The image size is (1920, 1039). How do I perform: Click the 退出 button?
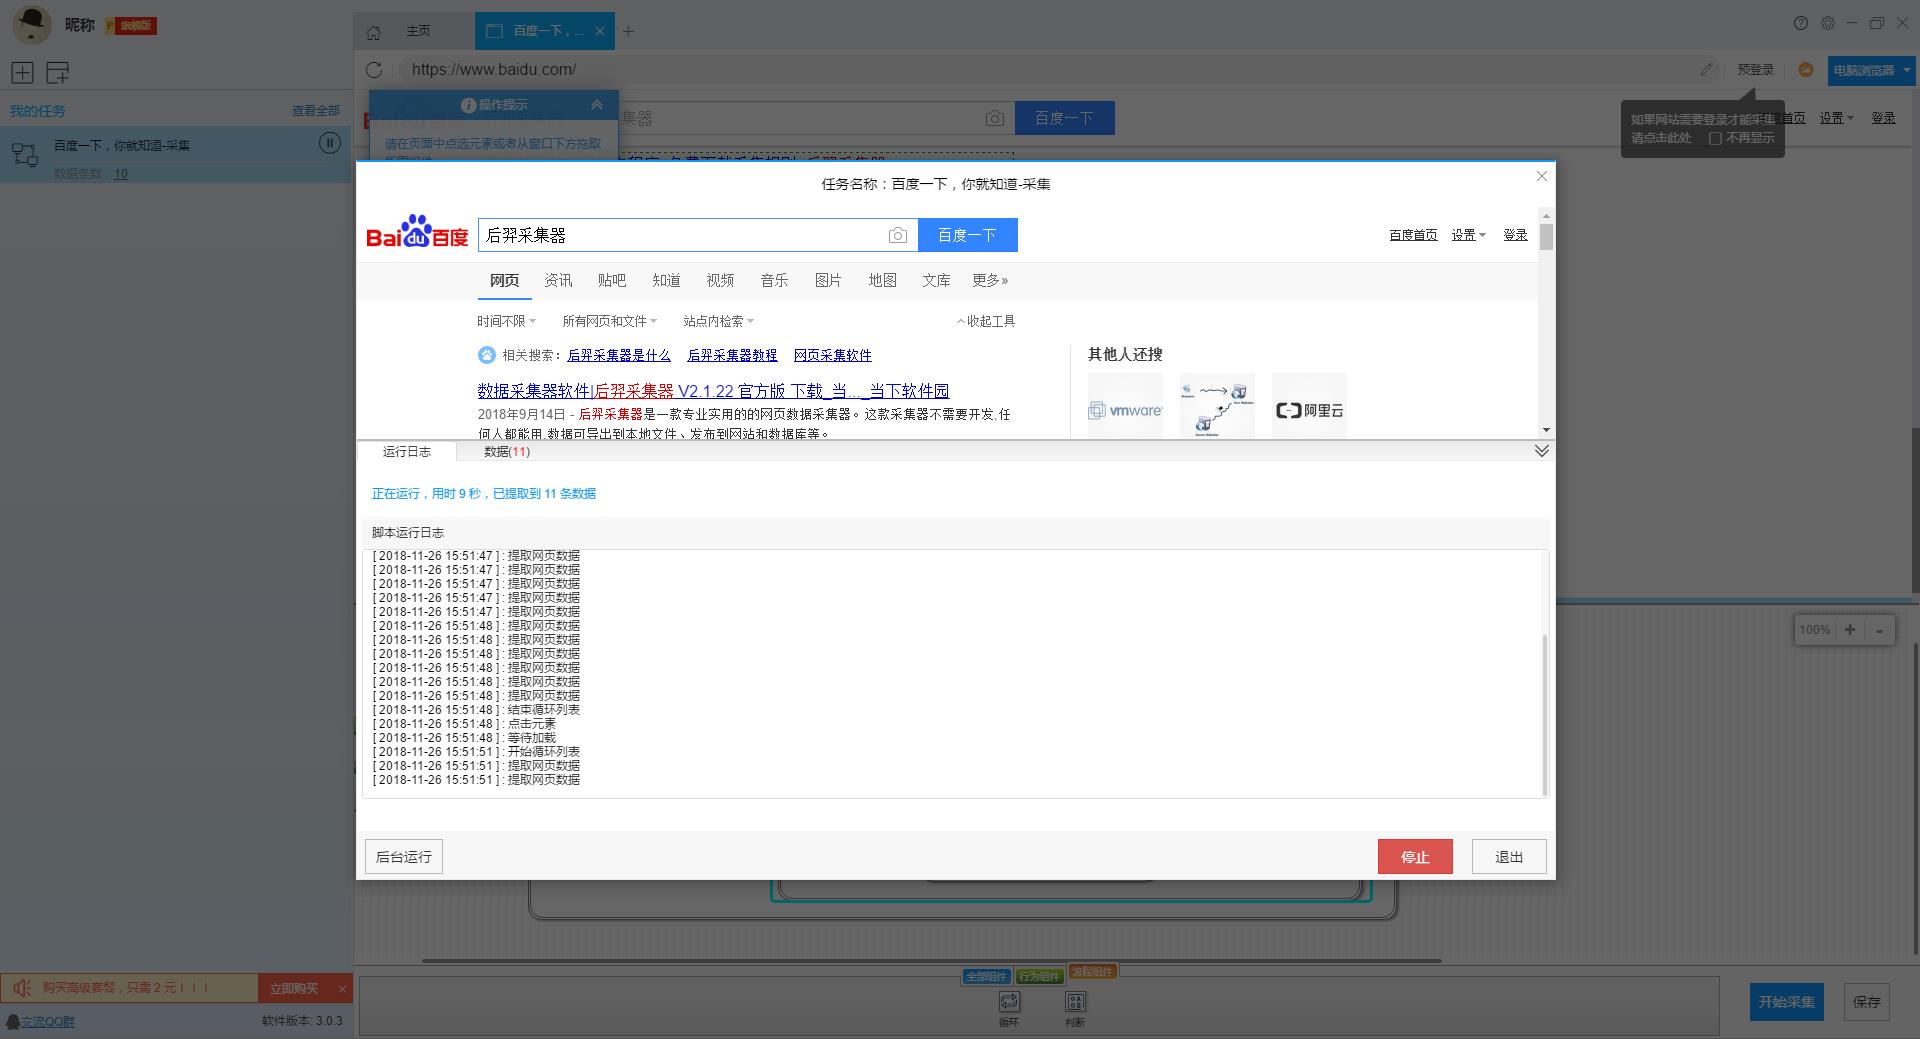(x=1509, y=857)
